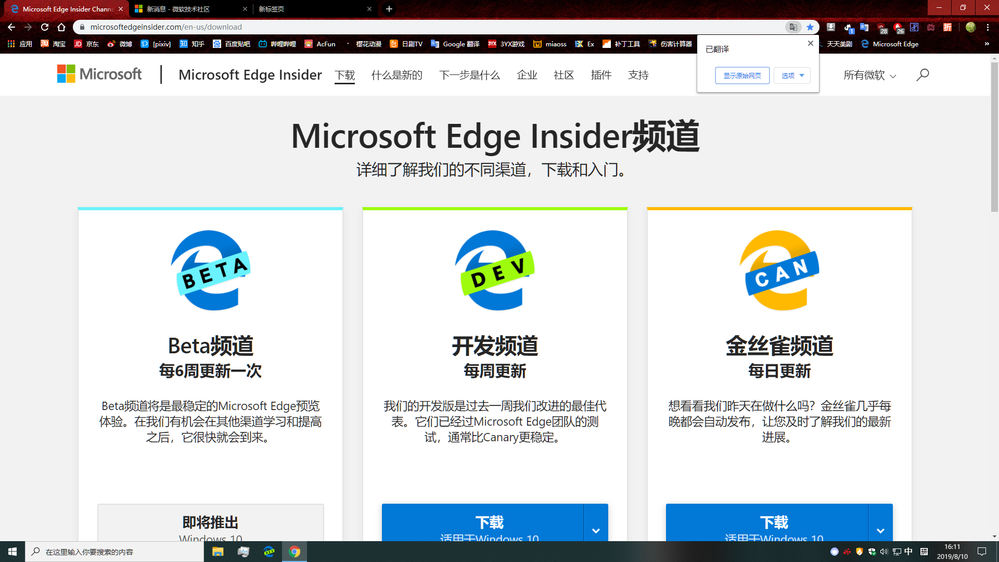Click Microsoft Edge Insider header link
This screenshot has width=999, height=562.
click(250, 75)
